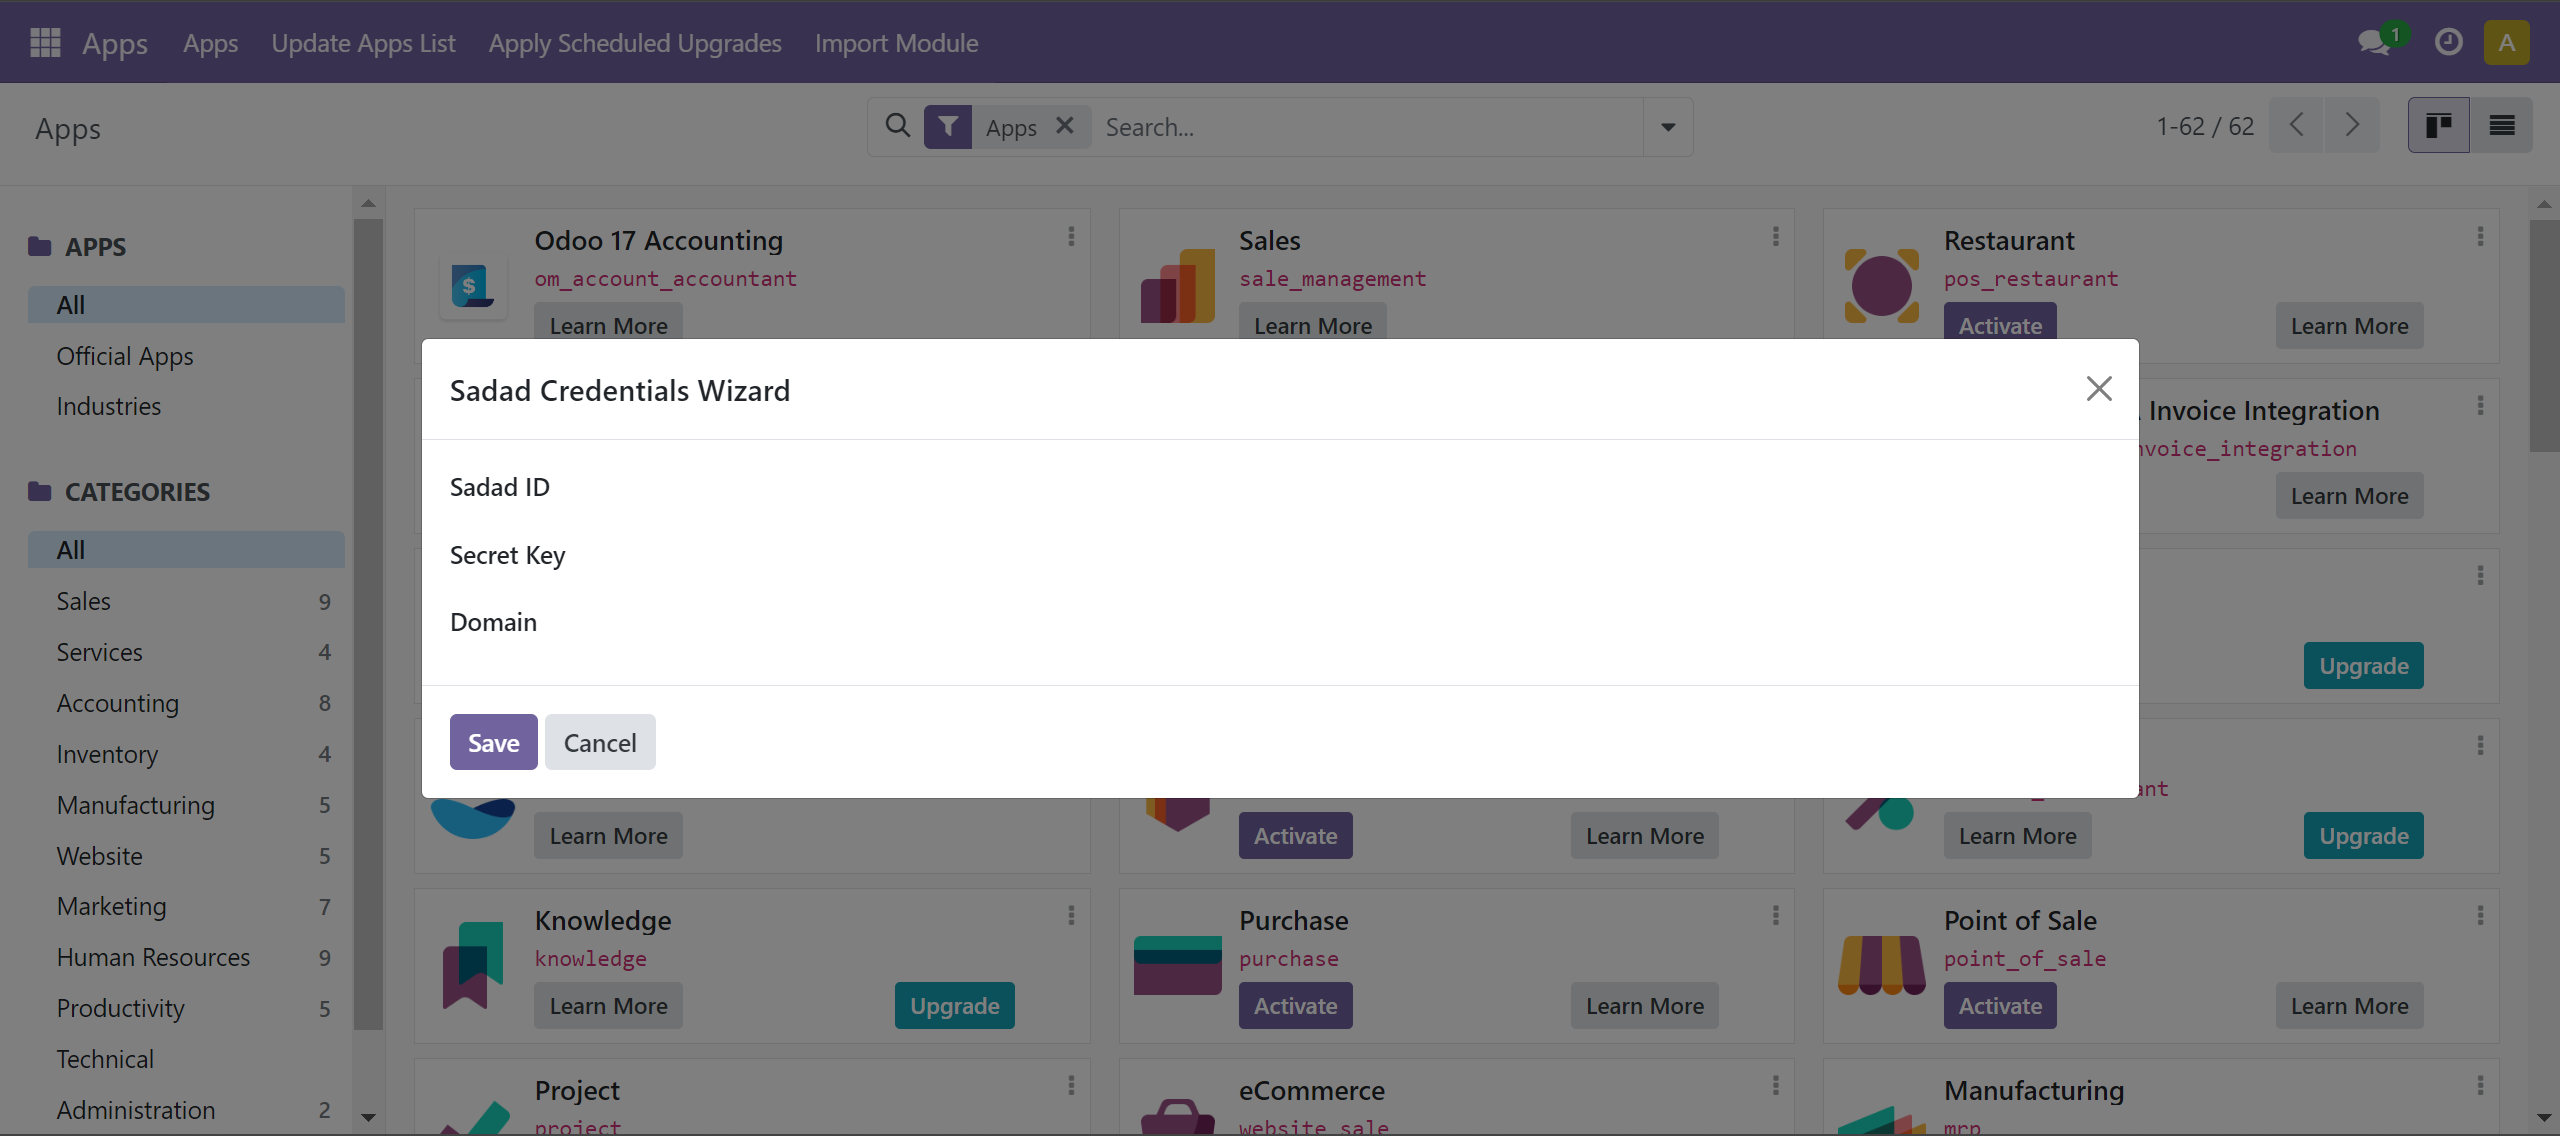2560x1136 pixels.
Task: Open the user avatar menu
Action: pos(2506,42)
